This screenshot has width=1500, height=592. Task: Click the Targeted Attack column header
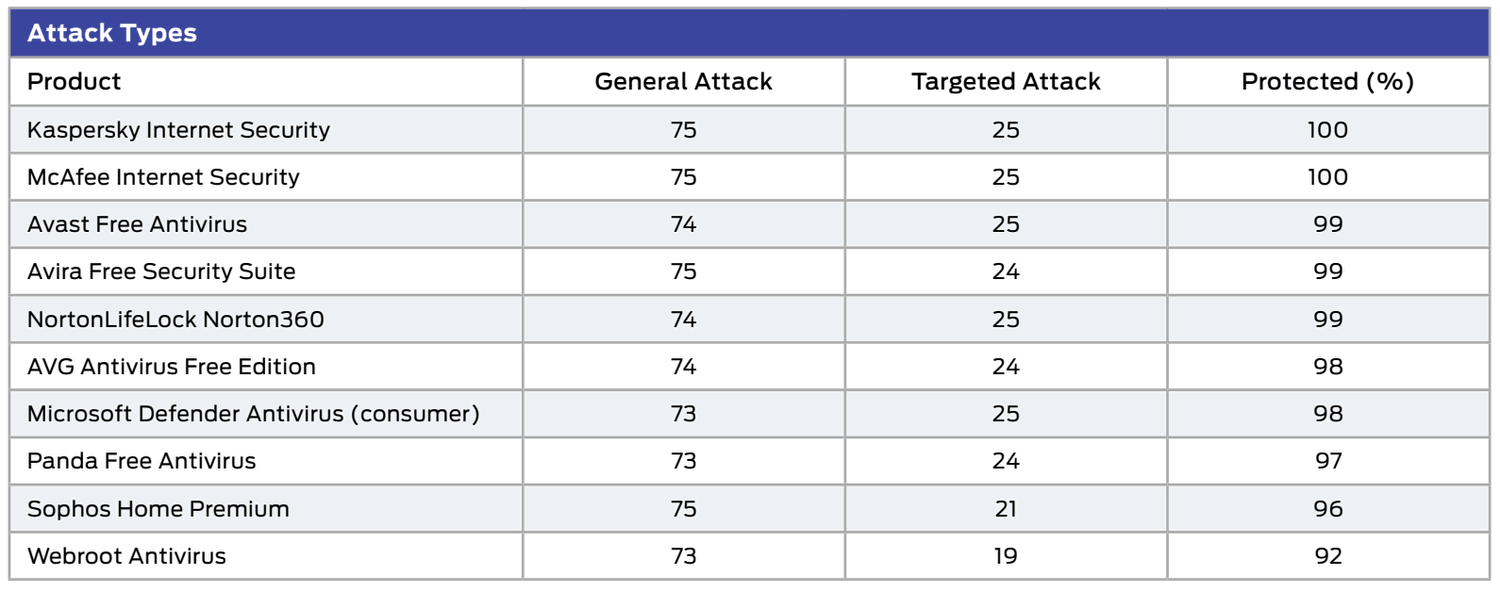[x=1005, y=82]
